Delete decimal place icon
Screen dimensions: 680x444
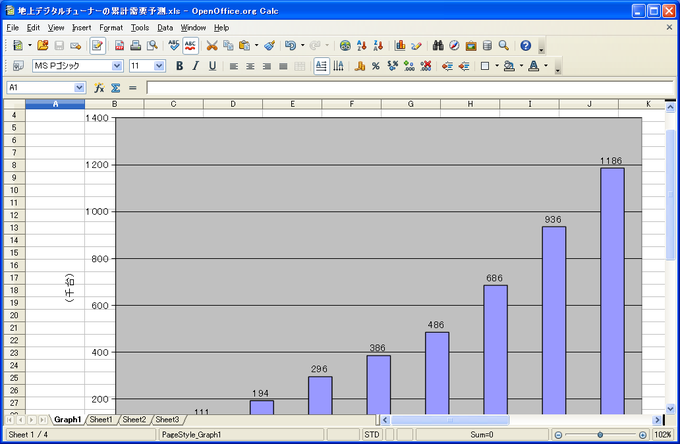[426, 66]
